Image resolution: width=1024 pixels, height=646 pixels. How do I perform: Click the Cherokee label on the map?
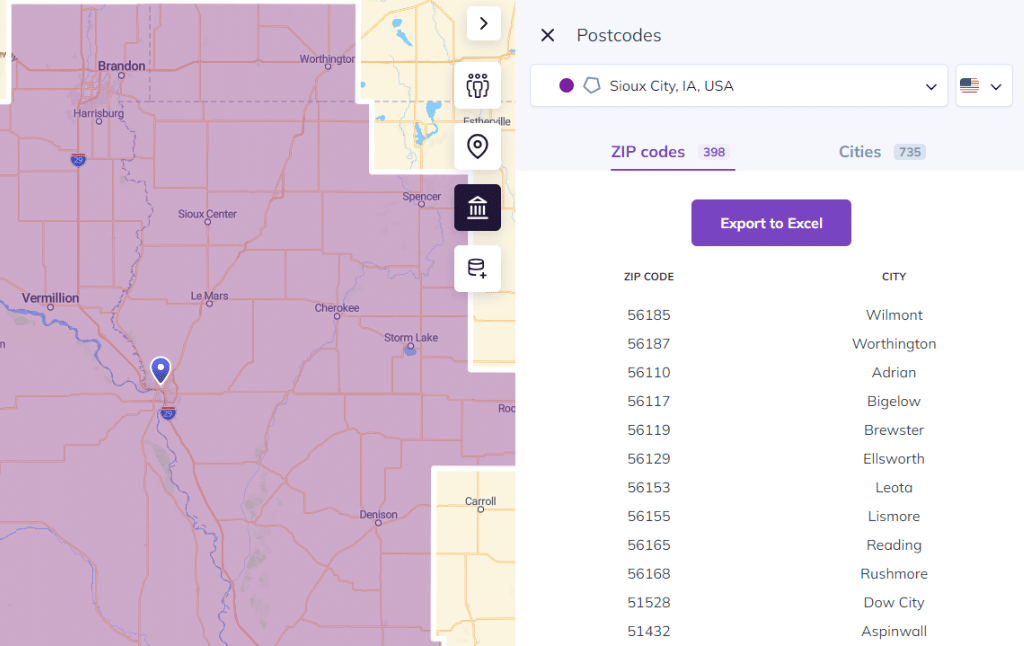pos(337,308)
